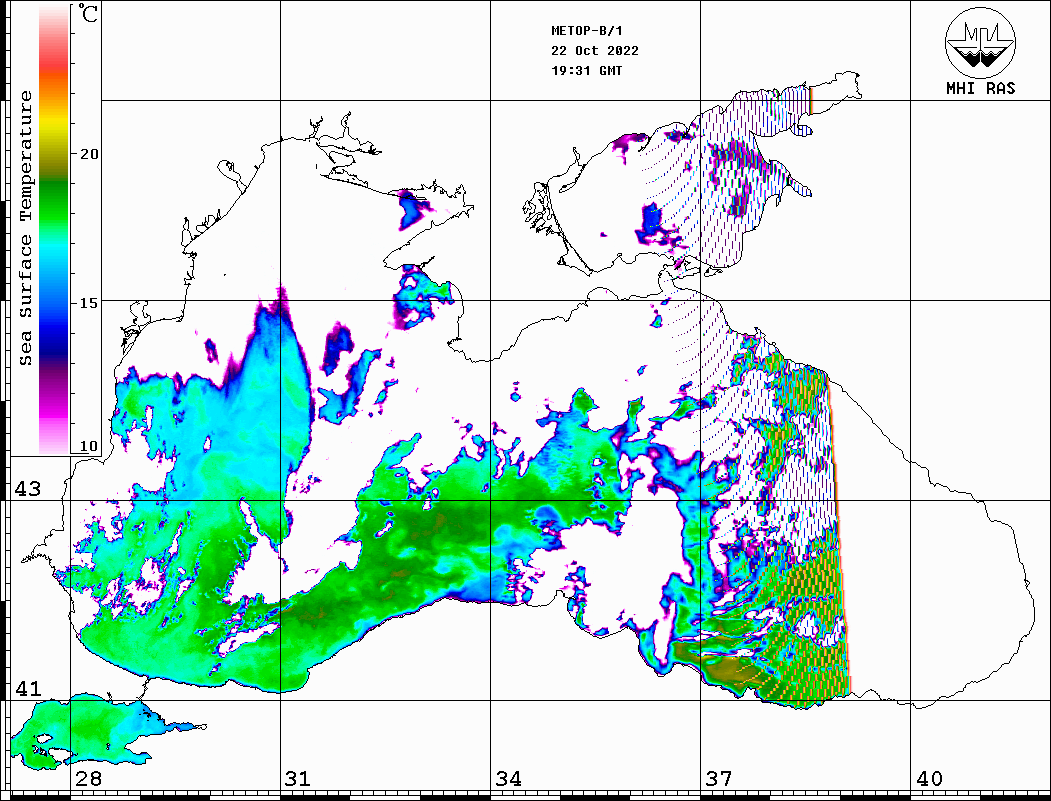
Task: Click the 10 value on the temperature scale
Action: pos(90,446)
